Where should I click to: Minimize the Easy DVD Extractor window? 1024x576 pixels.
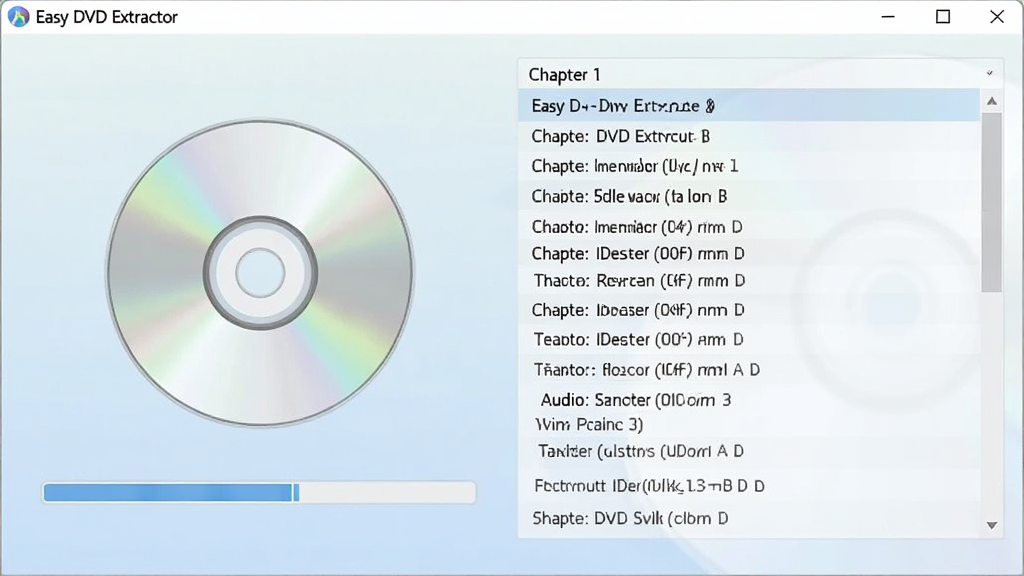point(888,17)
